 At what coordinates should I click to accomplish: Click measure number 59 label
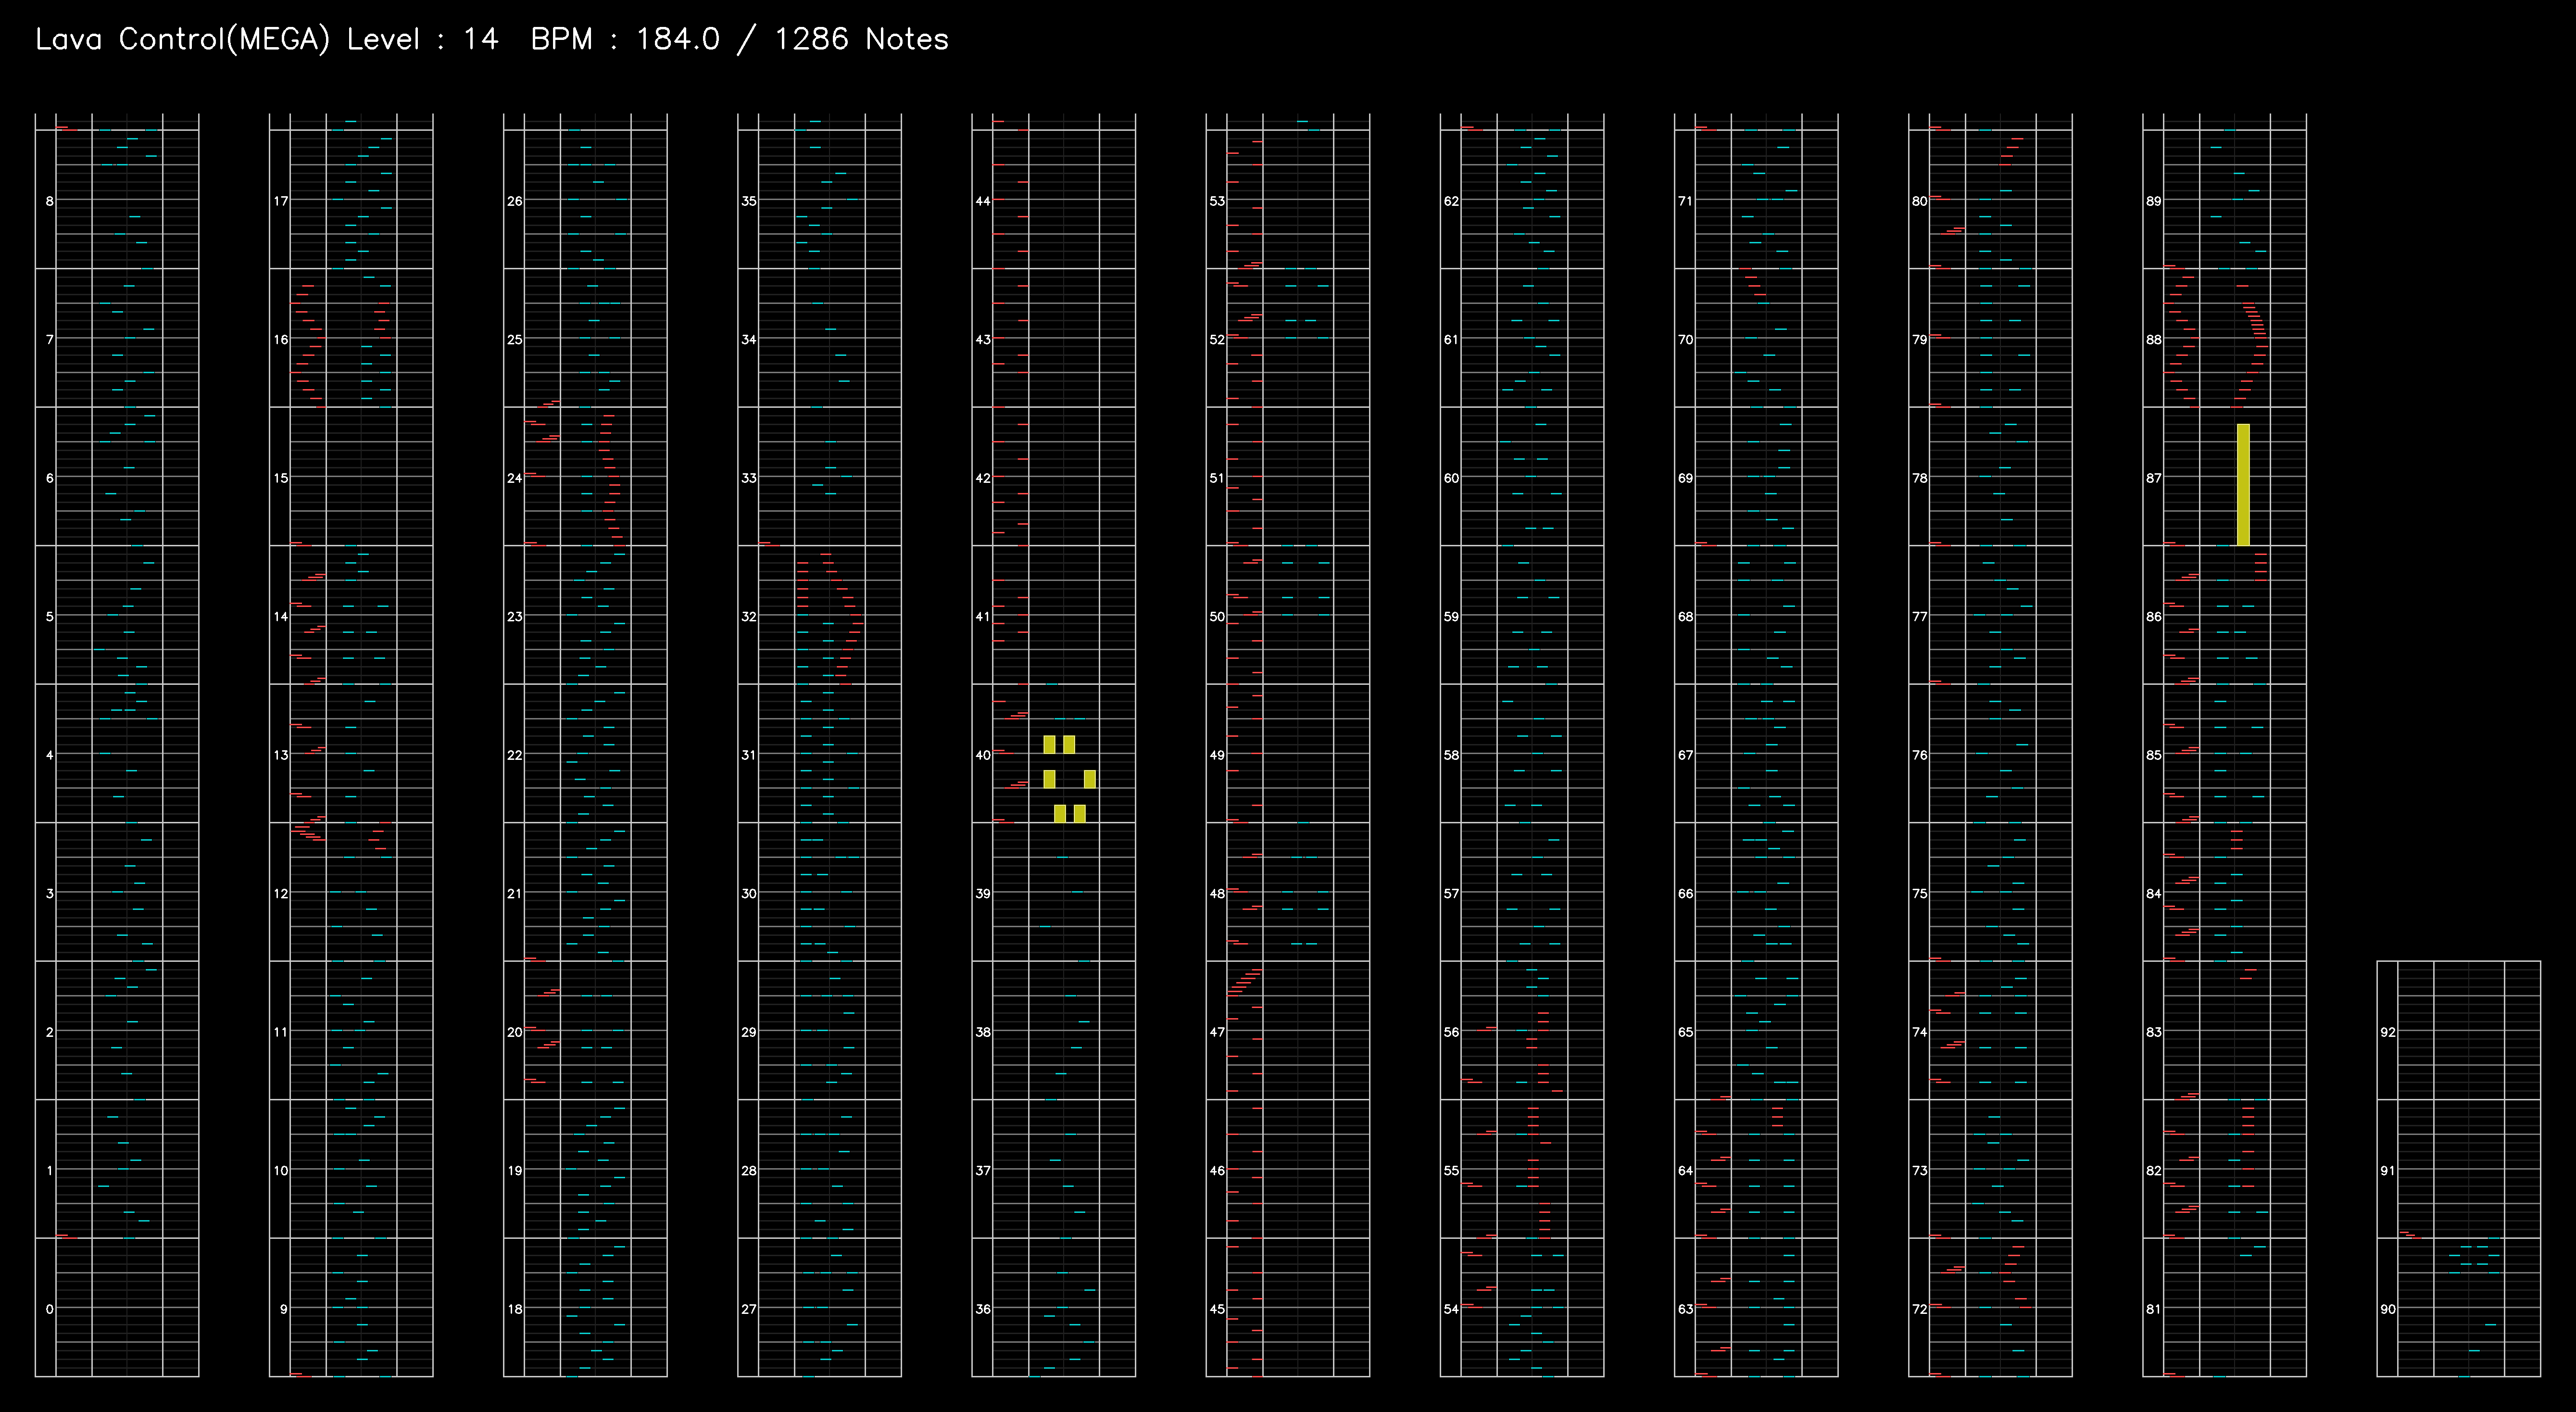[1451, 617]
